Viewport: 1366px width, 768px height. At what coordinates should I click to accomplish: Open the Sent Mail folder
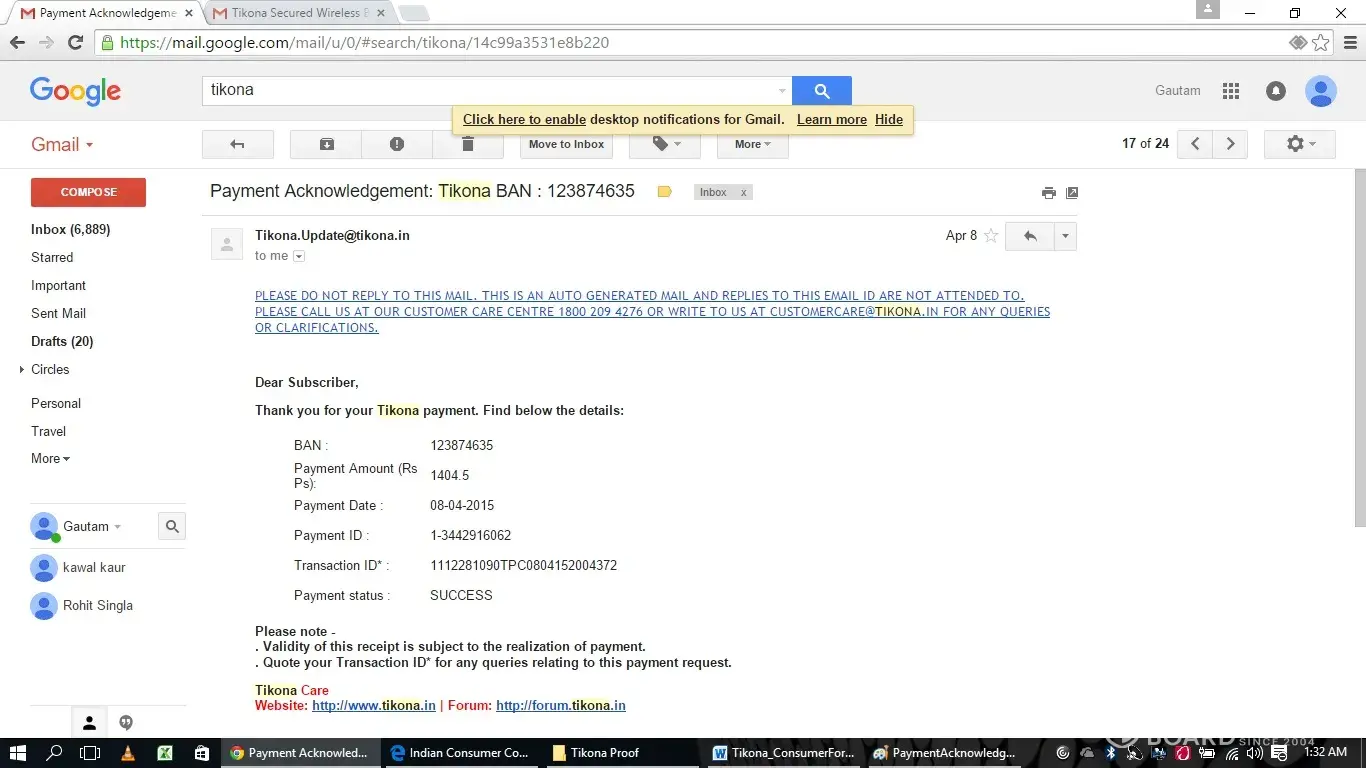coord(58,313)
